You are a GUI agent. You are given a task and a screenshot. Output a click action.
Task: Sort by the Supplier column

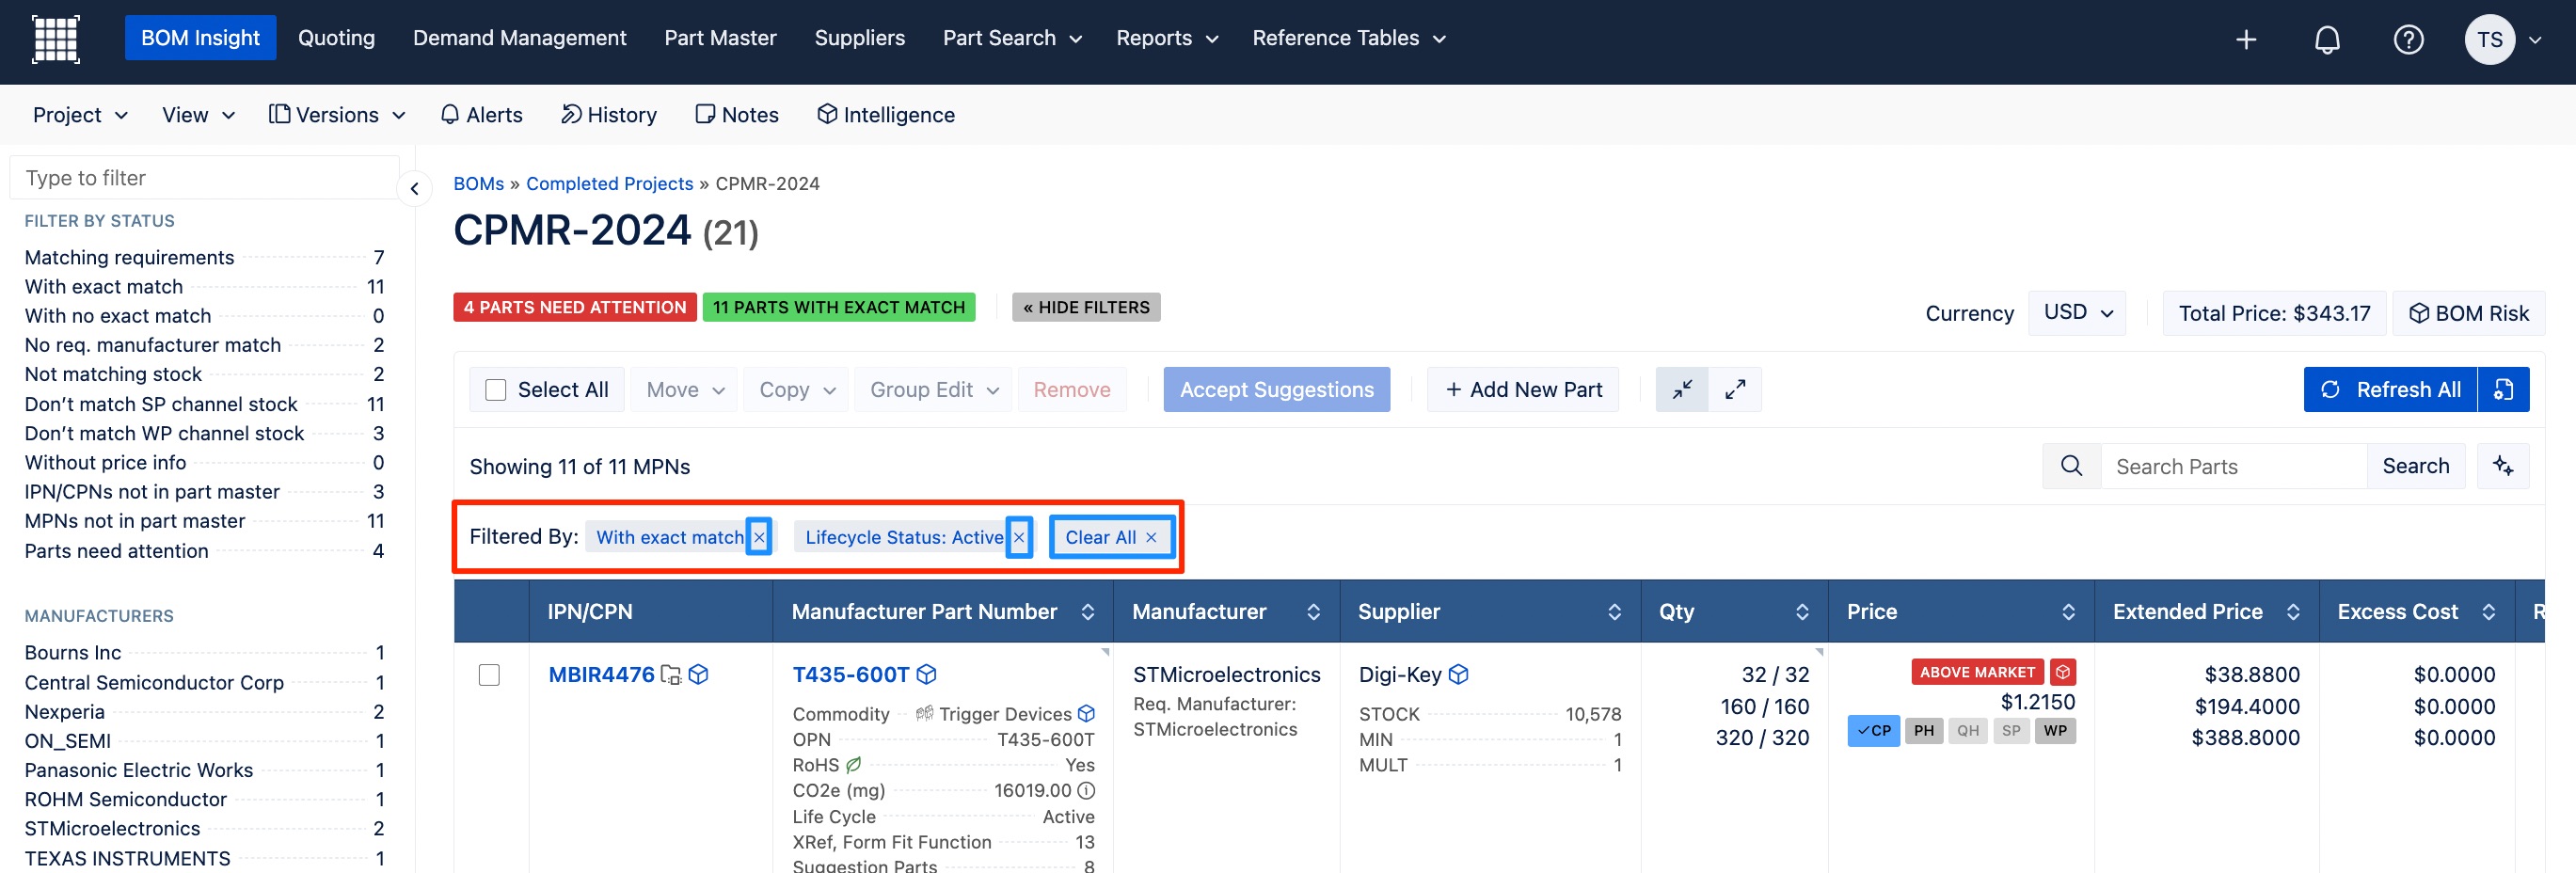pyautogui.click(x=1614, y=612)
